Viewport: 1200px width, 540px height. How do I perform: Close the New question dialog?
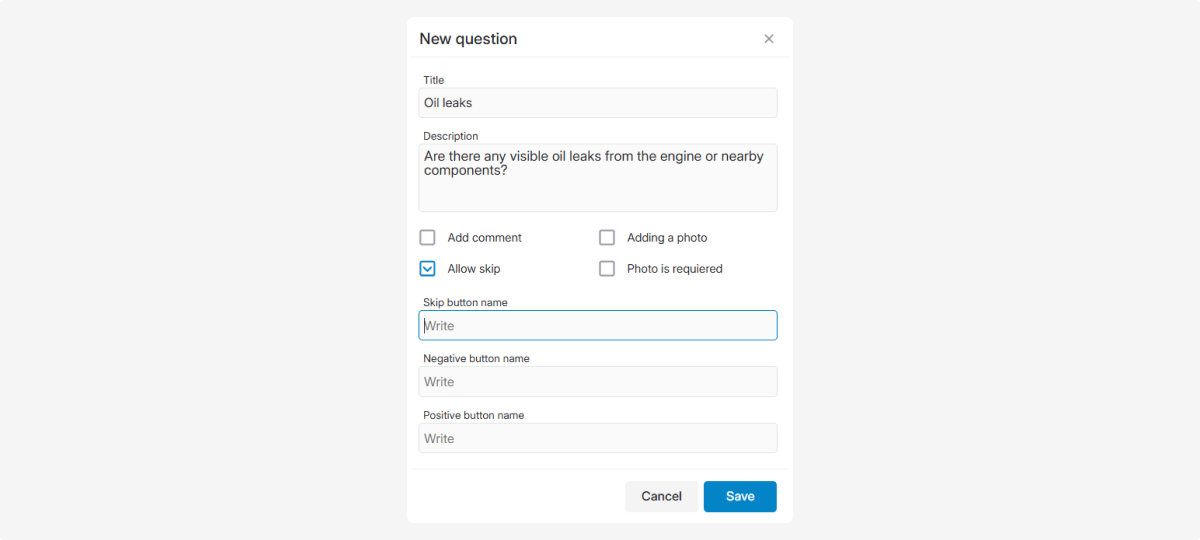coord(769,39)
